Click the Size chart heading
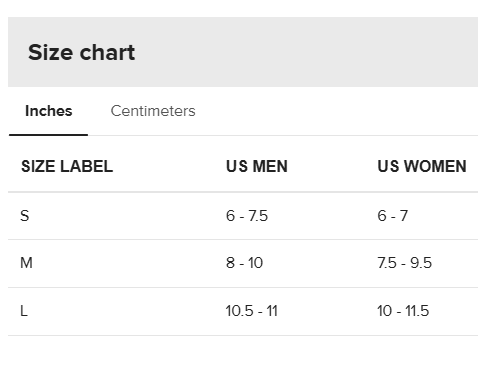The image size is (478, 376). (82, 52)
